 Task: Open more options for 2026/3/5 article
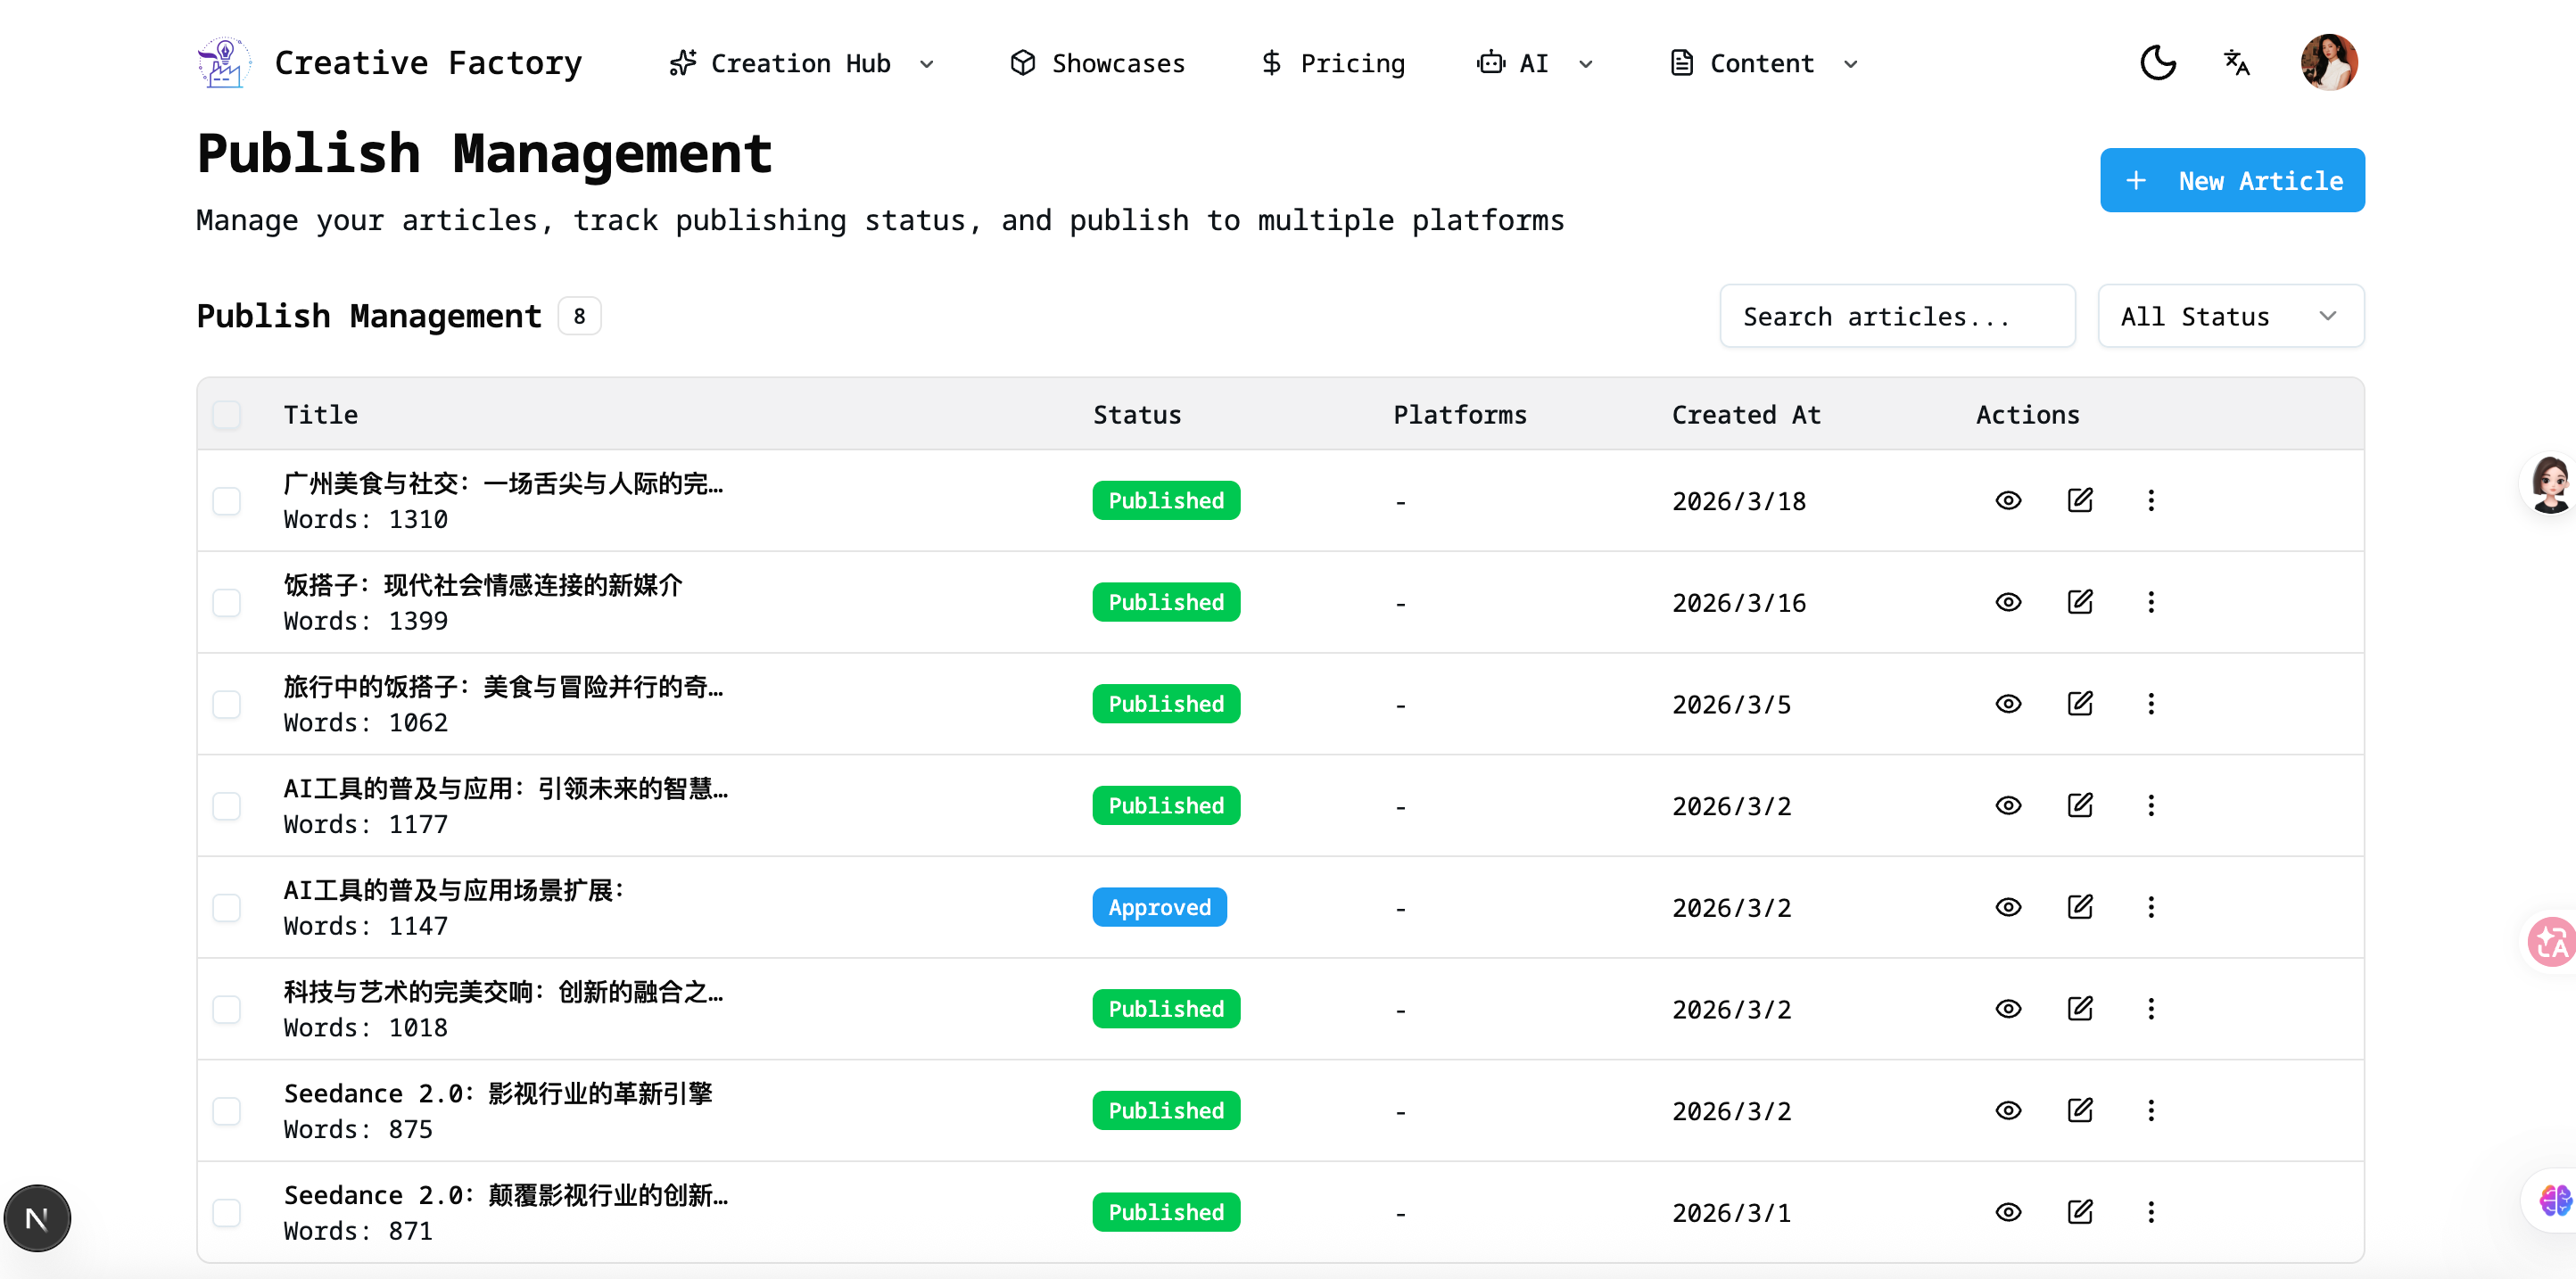2151,704
